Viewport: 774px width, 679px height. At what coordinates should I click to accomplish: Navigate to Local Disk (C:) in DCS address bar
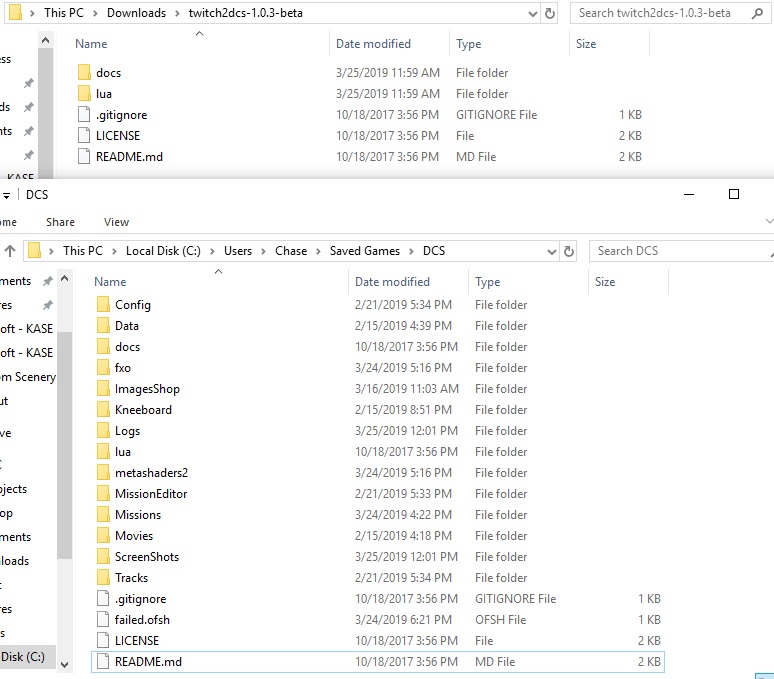[x=163, y=251]
